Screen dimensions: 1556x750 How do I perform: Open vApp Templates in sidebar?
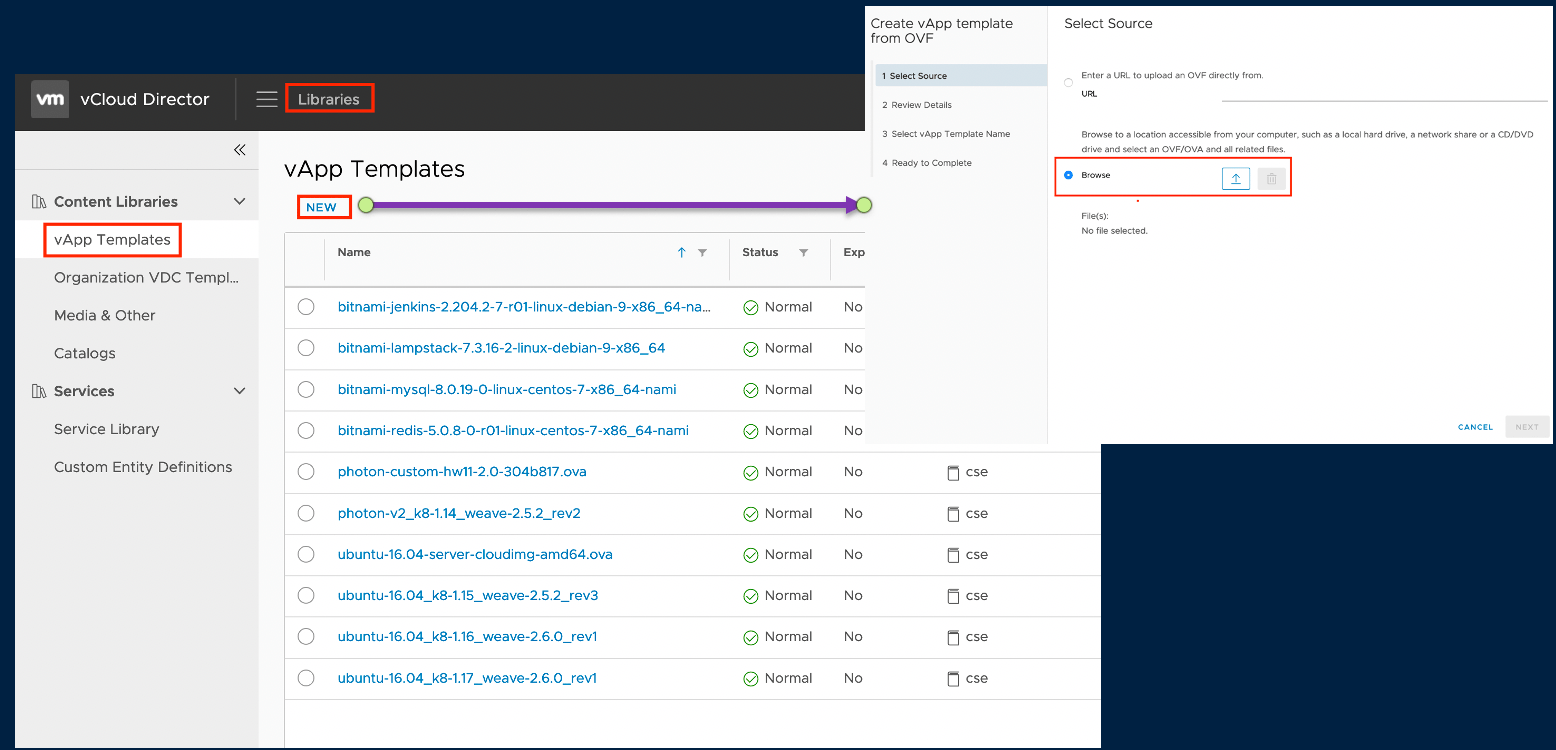112,240
